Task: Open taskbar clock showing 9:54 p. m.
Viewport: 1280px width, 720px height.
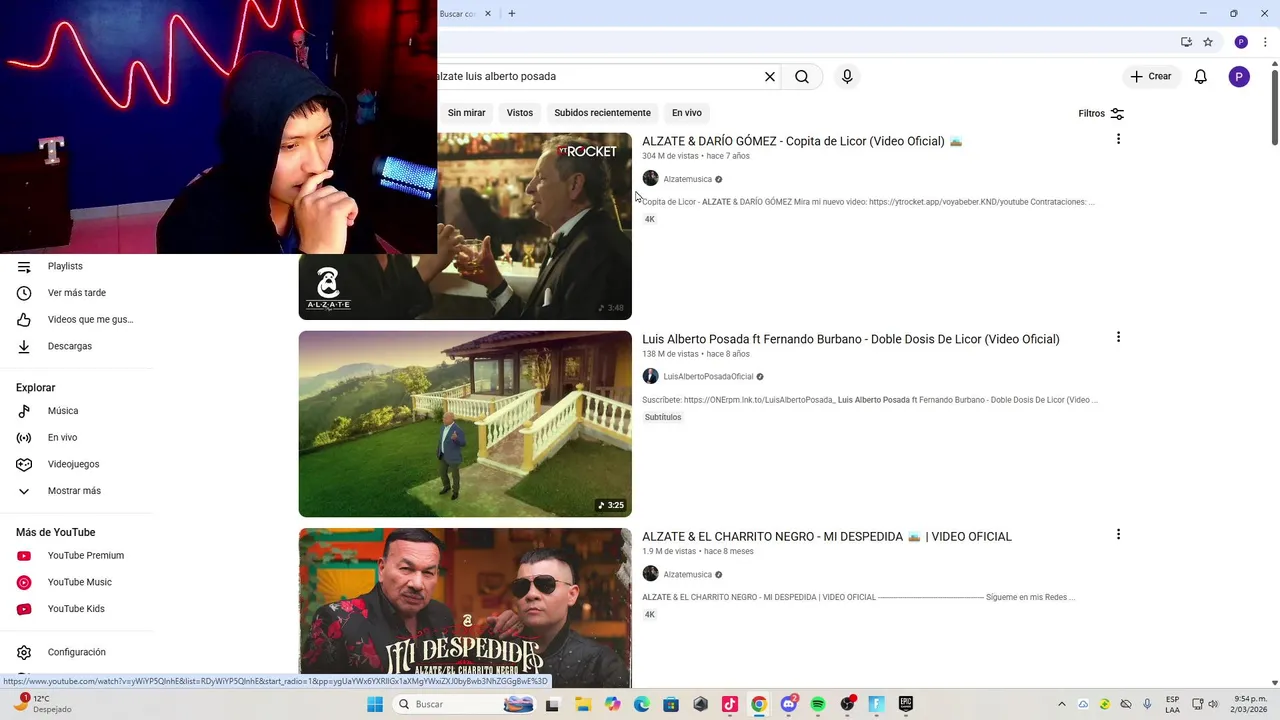Action: [x=1250, y=704]
